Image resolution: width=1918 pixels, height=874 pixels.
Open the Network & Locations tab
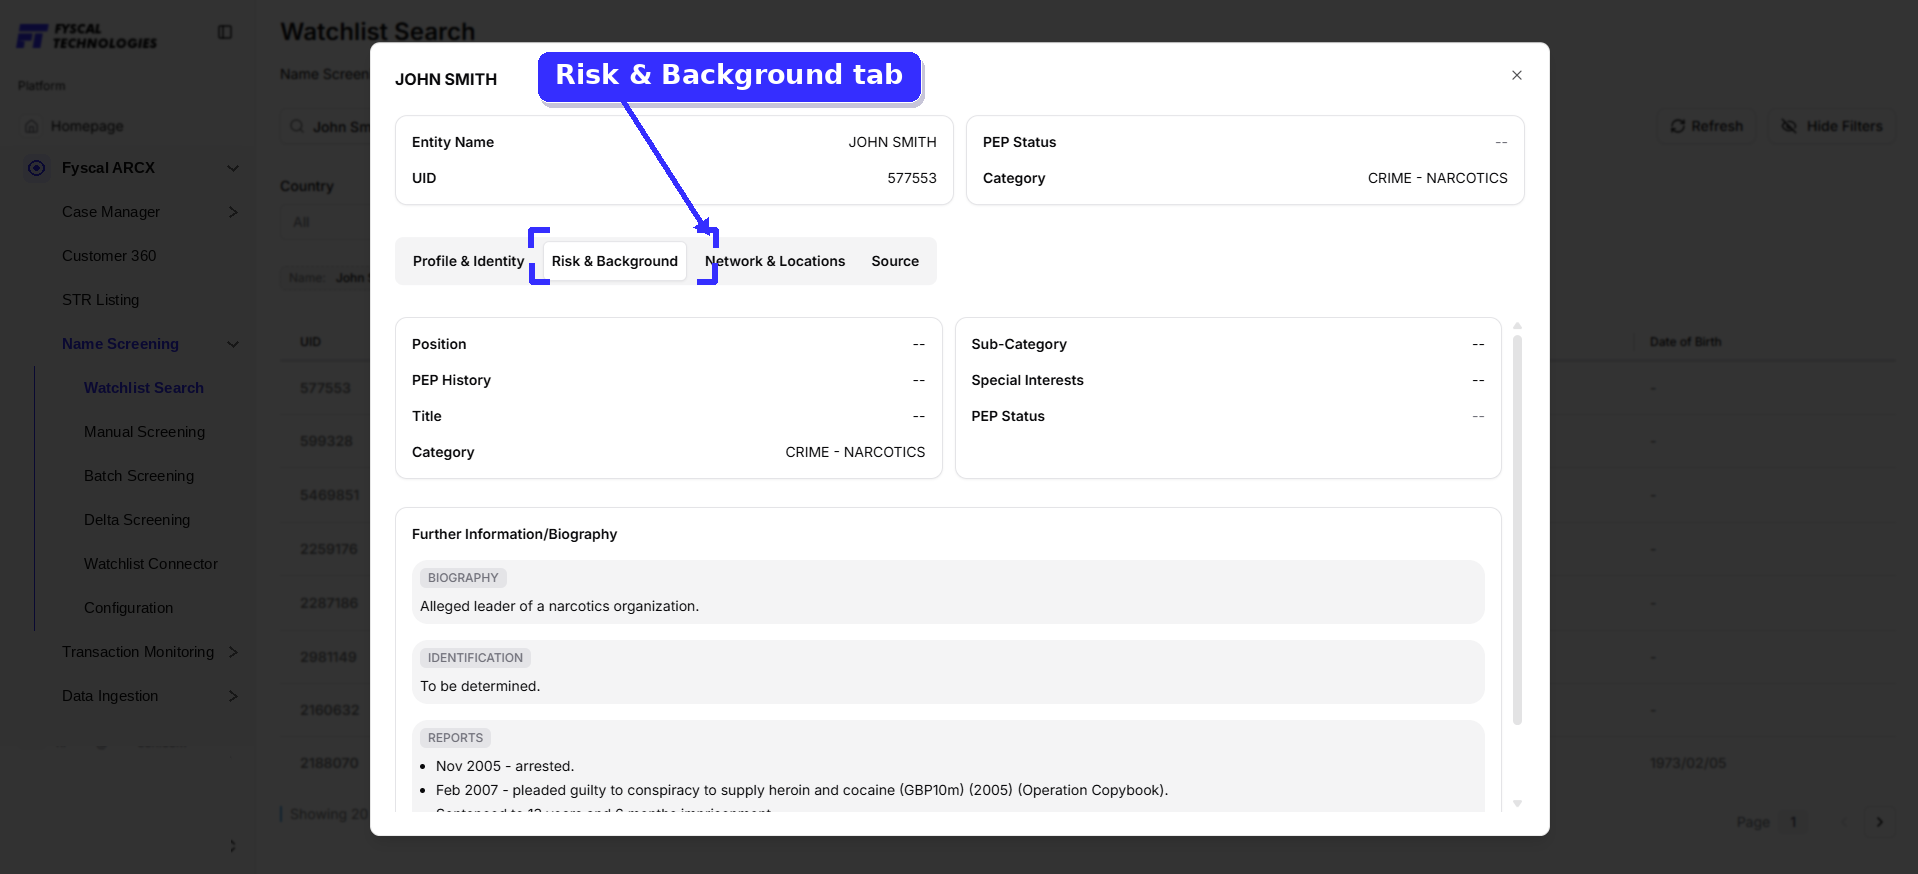(x=775, y=261)
